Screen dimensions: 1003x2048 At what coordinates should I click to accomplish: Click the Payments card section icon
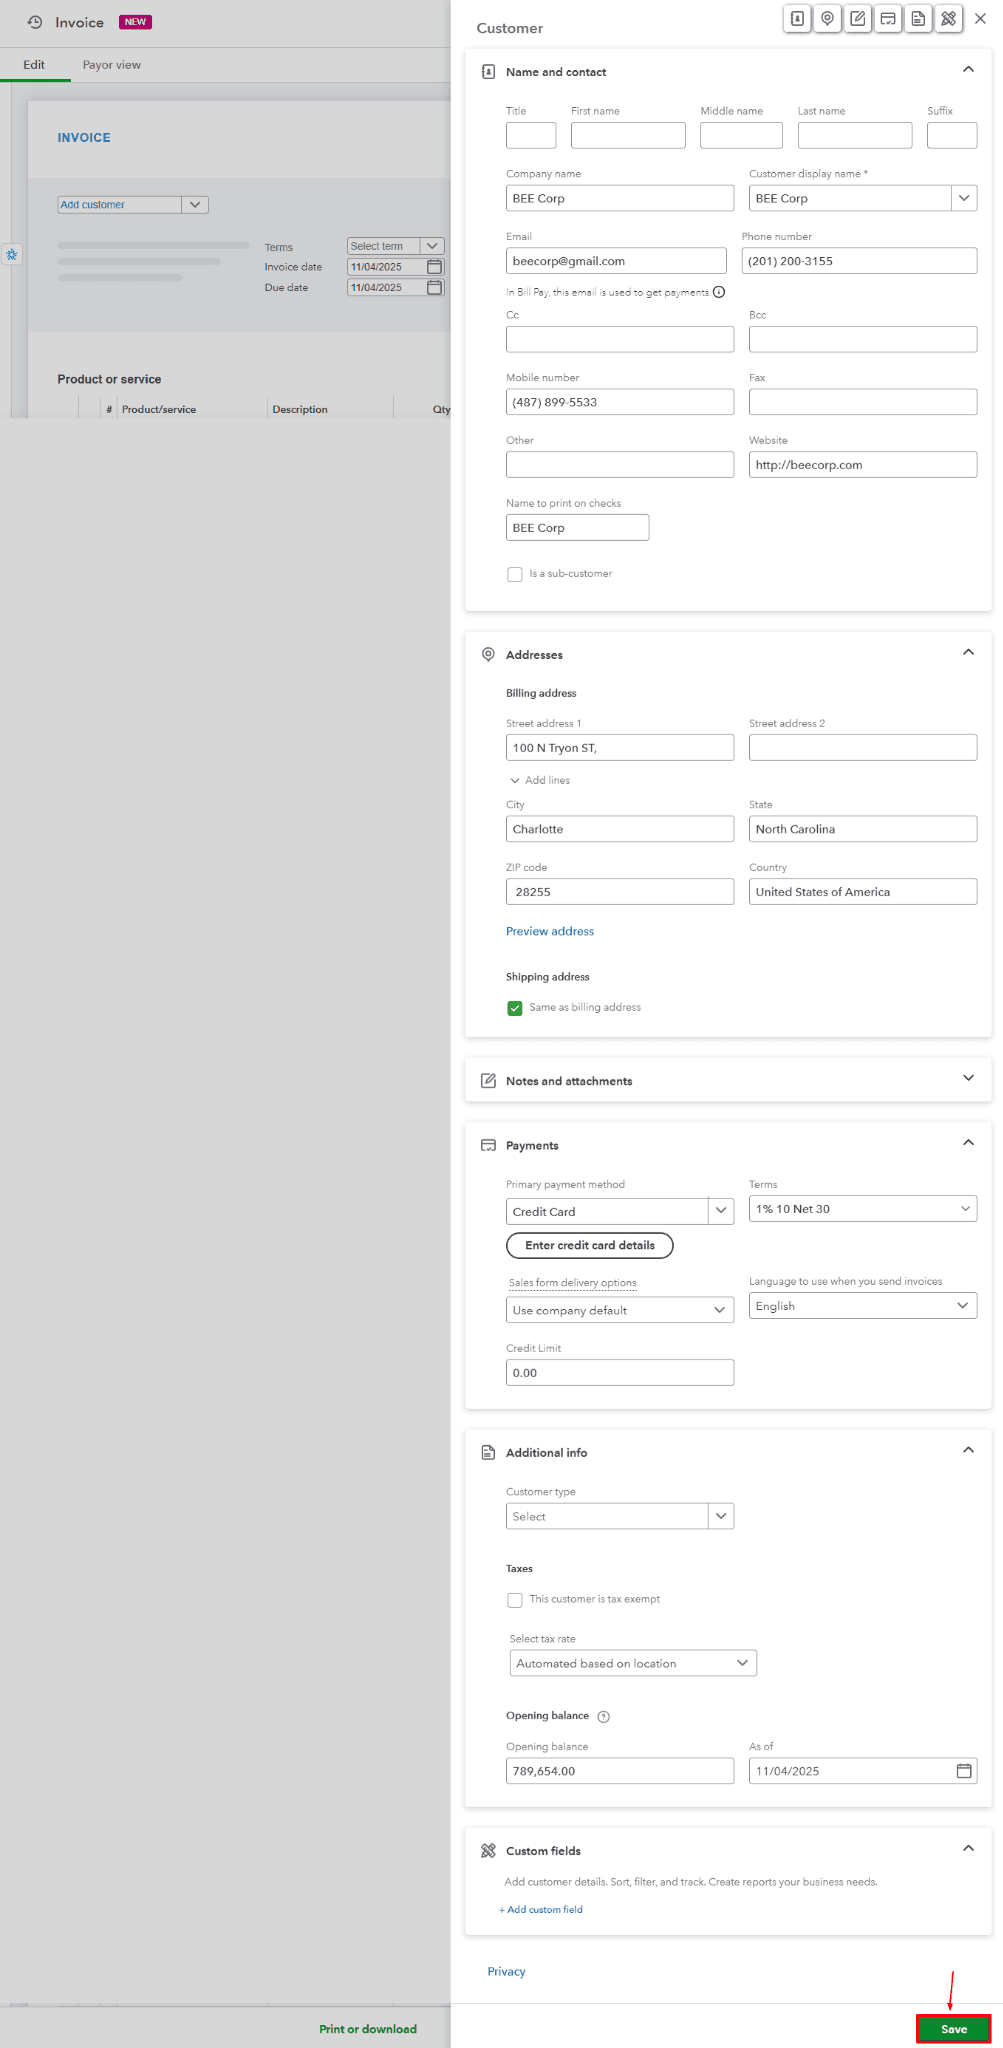pyautogui.click(x=488, y=1145)
